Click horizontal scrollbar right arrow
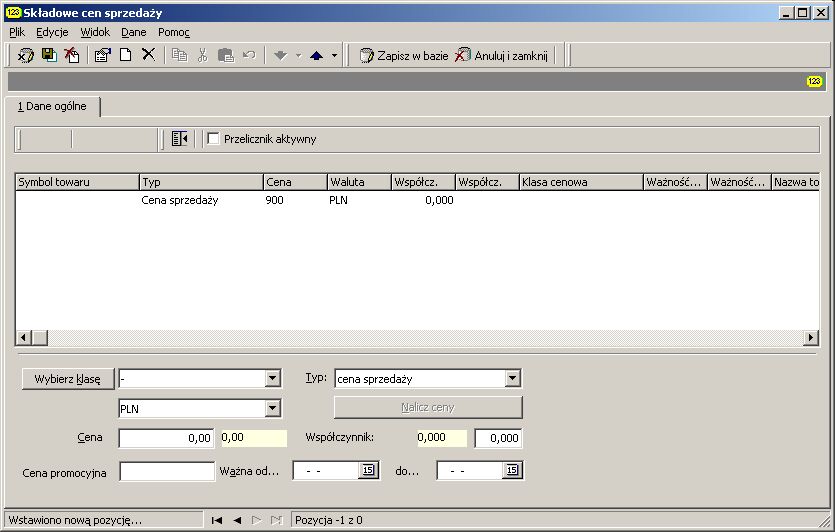The height and width of the screenshot is (532, 835). [x=811, y=337]
